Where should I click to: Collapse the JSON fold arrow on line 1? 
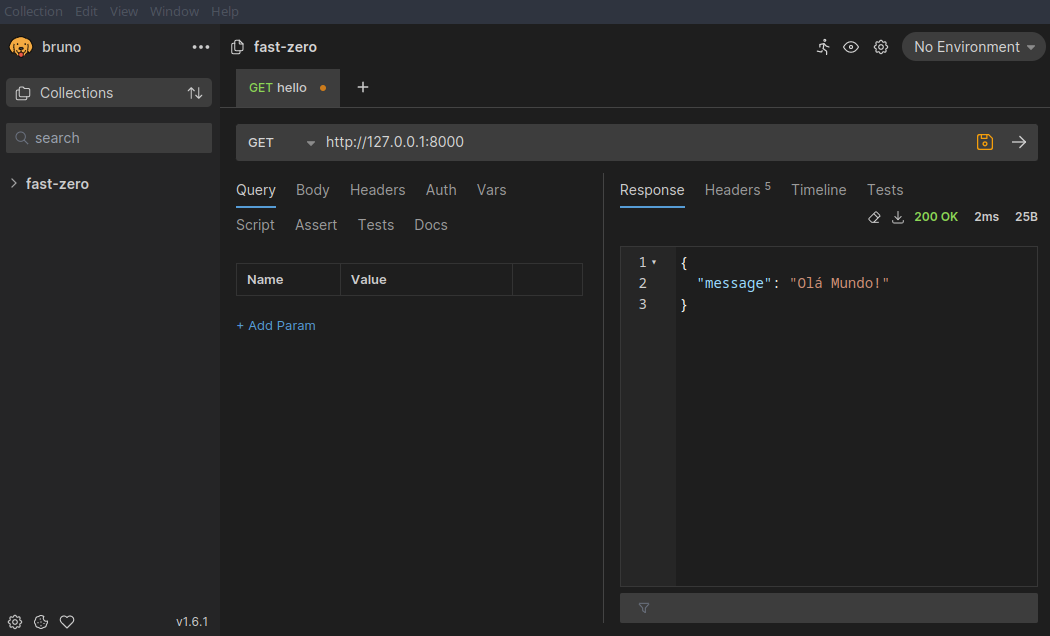(x=654, y=263)
